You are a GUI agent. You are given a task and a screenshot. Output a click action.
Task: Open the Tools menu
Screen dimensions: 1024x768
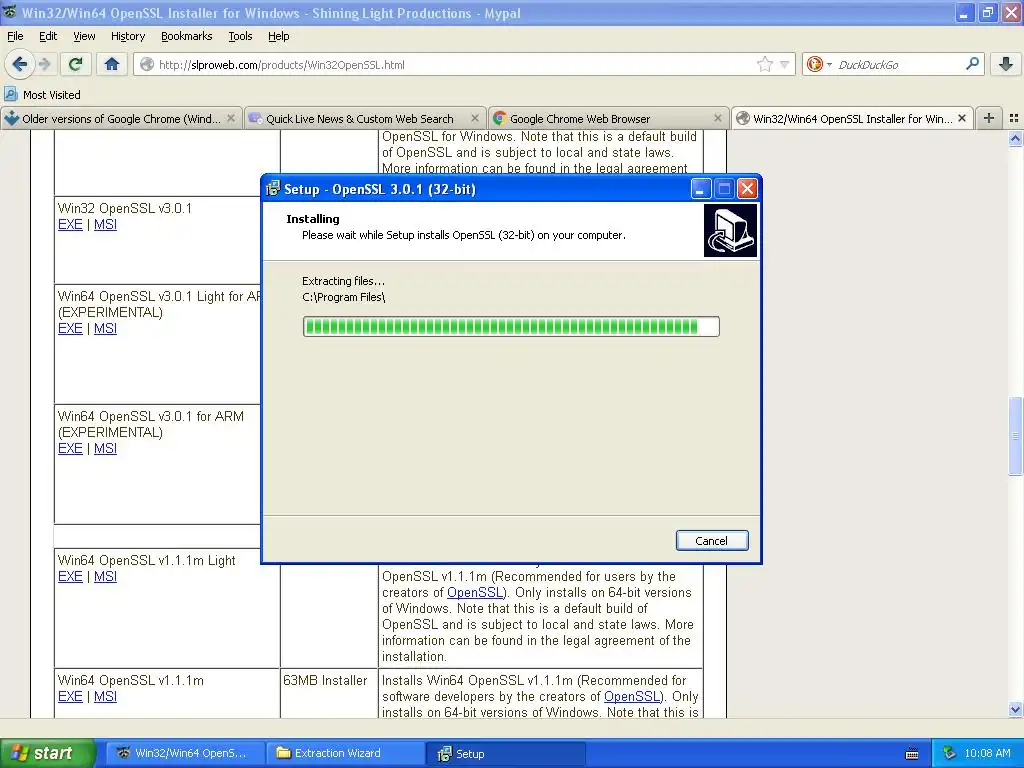point(240,36)
